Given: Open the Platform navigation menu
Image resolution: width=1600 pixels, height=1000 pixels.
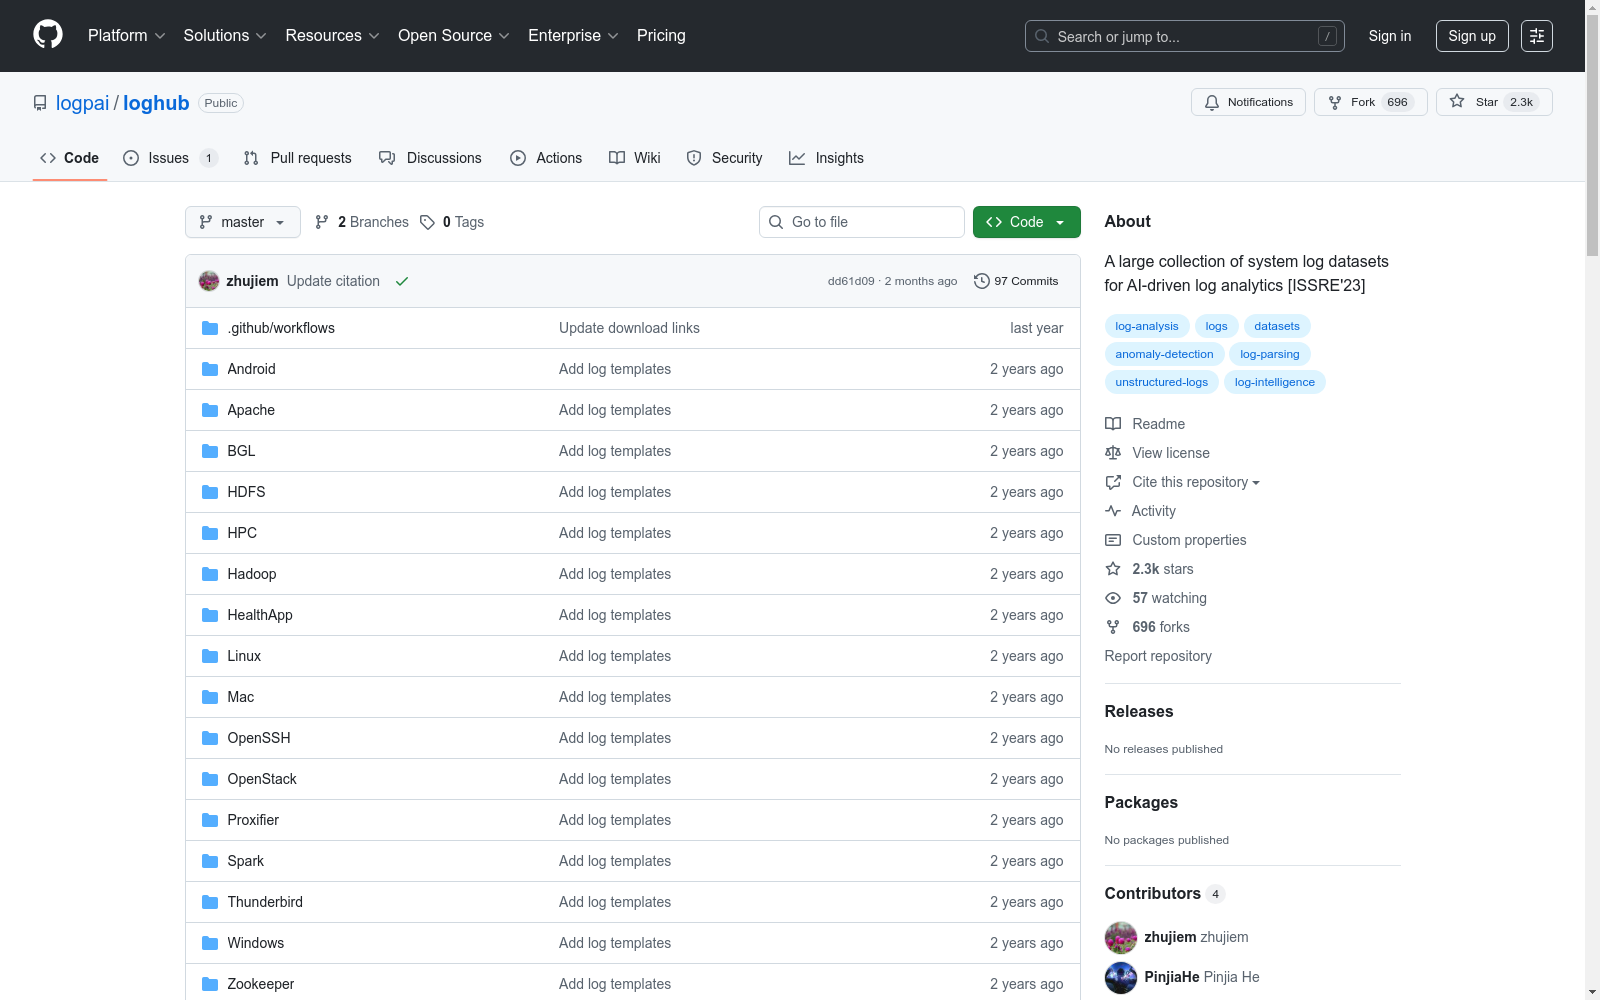Looking at the screenshot, I should (x=126, y=36).
